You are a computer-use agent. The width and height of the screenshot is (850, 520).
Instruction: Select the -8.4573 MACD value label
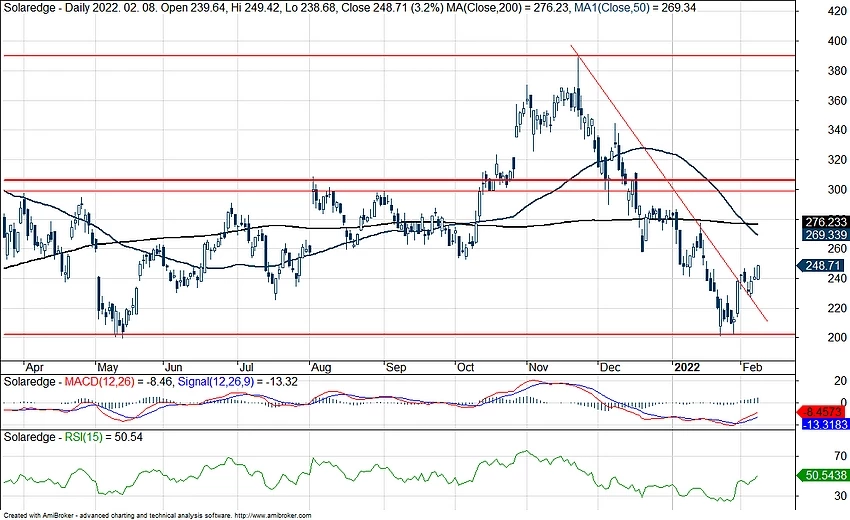tap(825, 412)
